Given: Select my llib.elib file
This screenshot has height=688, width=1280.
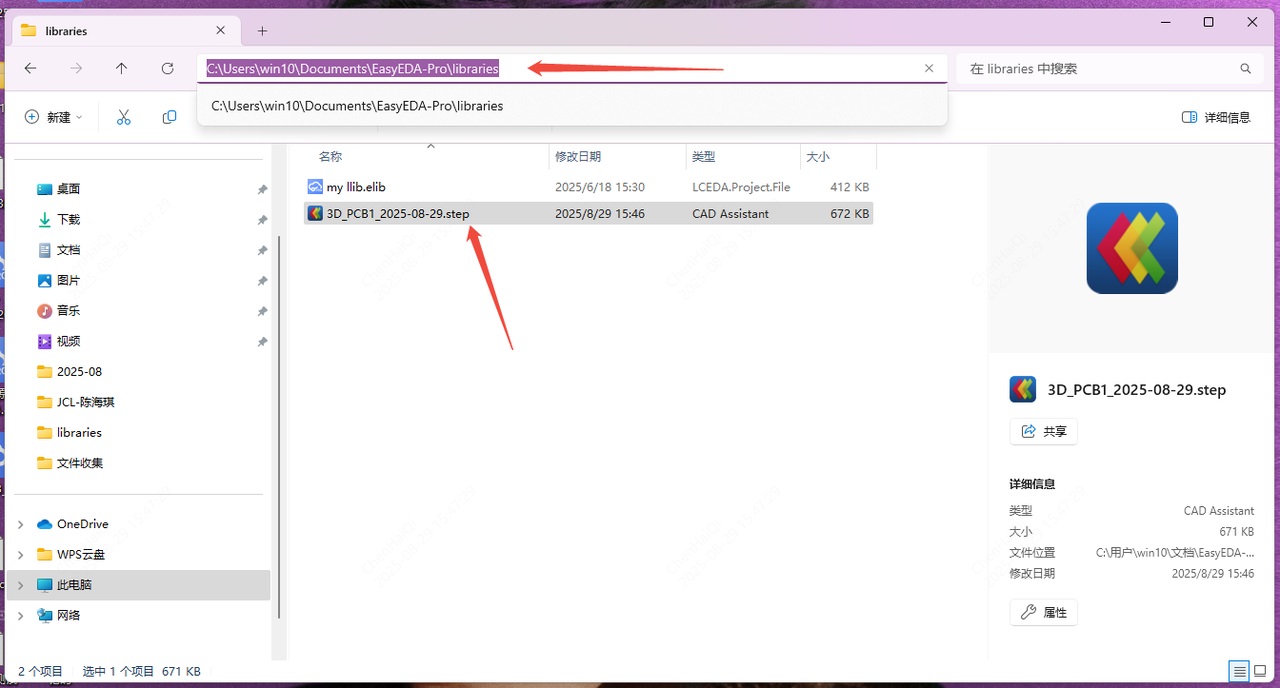Looking at the screenshot, I should pyautogui.click(x=356, y=187).
